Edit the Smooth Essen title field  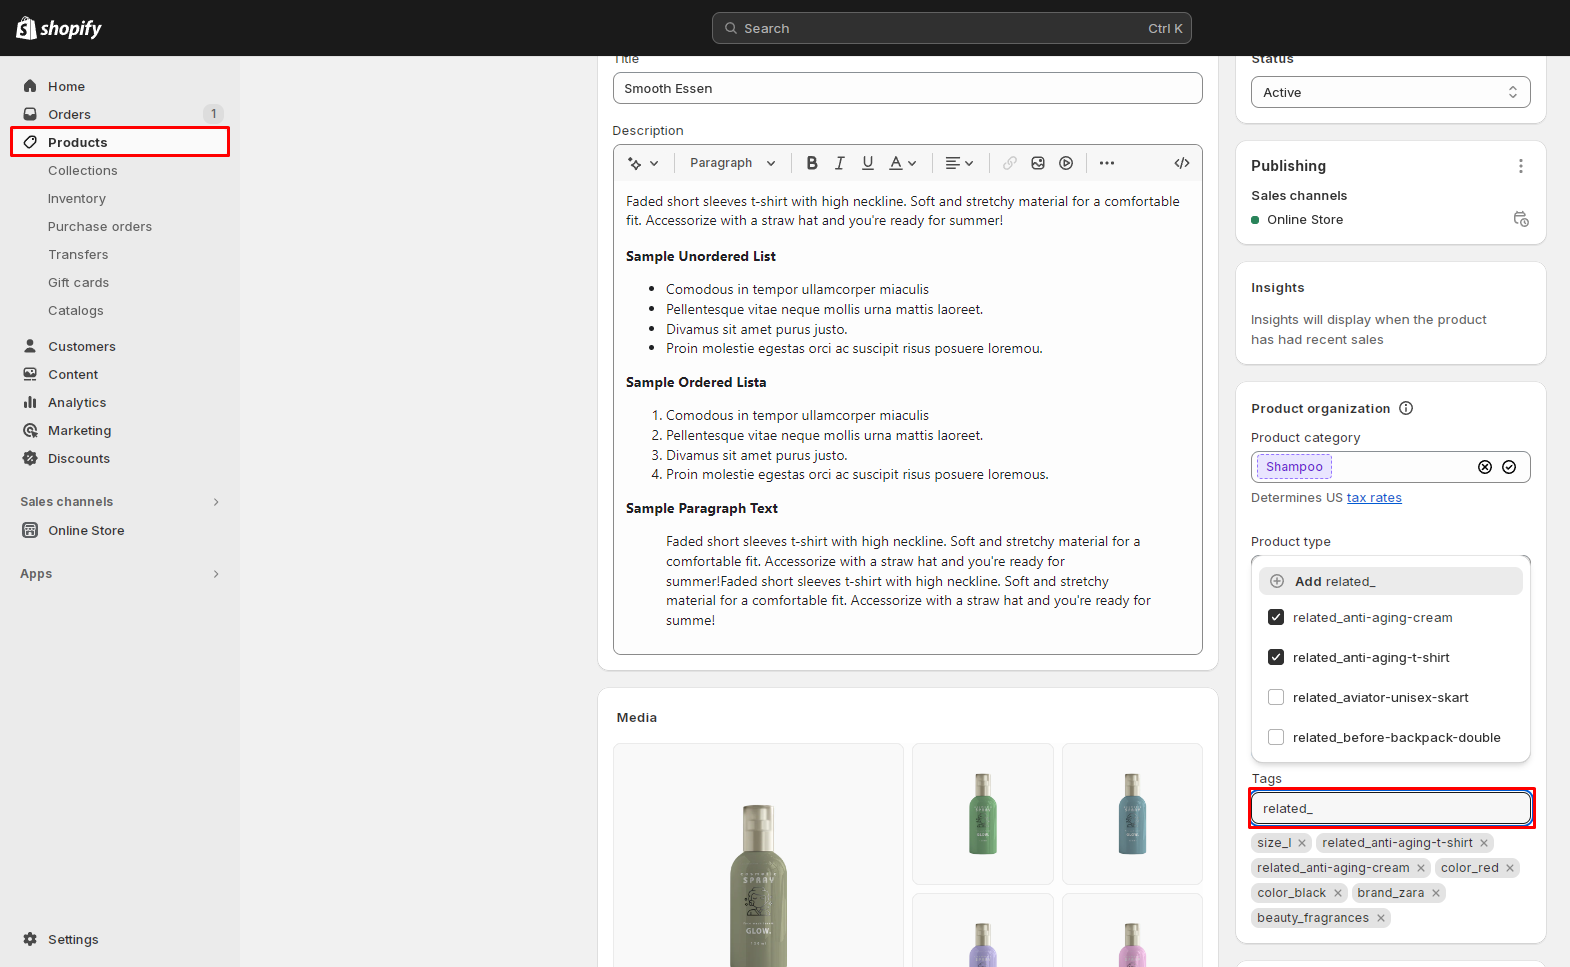pyautogui.click(x=907, y=88)
